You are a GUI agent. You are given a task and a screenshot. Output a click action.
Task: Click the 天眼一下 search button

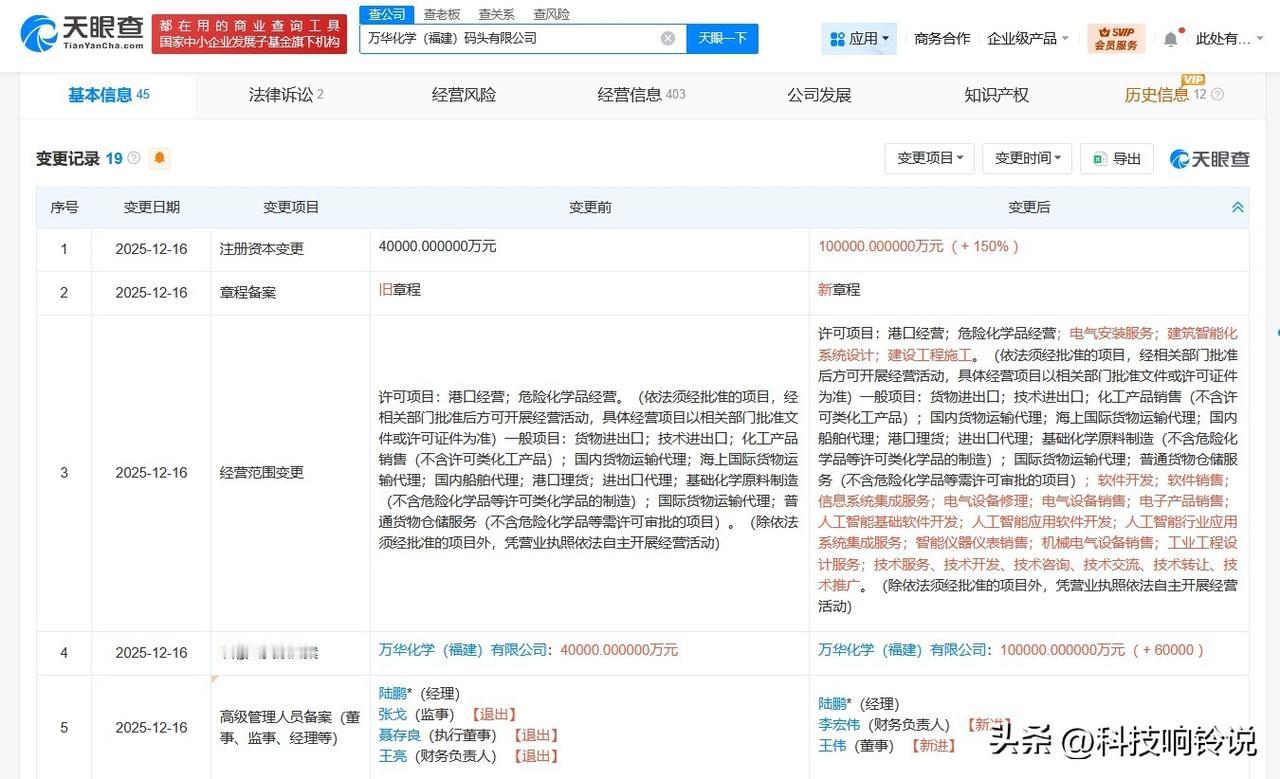point(723,38)
